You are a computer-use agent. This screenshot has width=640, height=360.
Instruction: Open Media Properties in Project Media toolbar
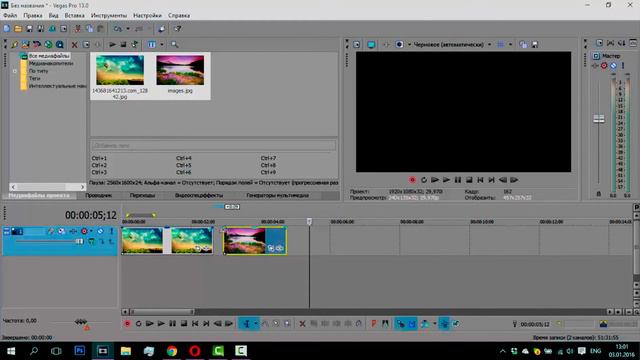click(86, 44)
